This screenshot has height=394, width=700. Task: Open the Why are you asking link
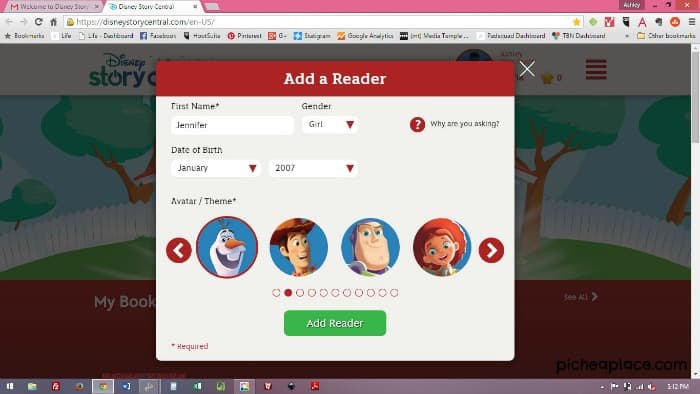pos(465,124)
